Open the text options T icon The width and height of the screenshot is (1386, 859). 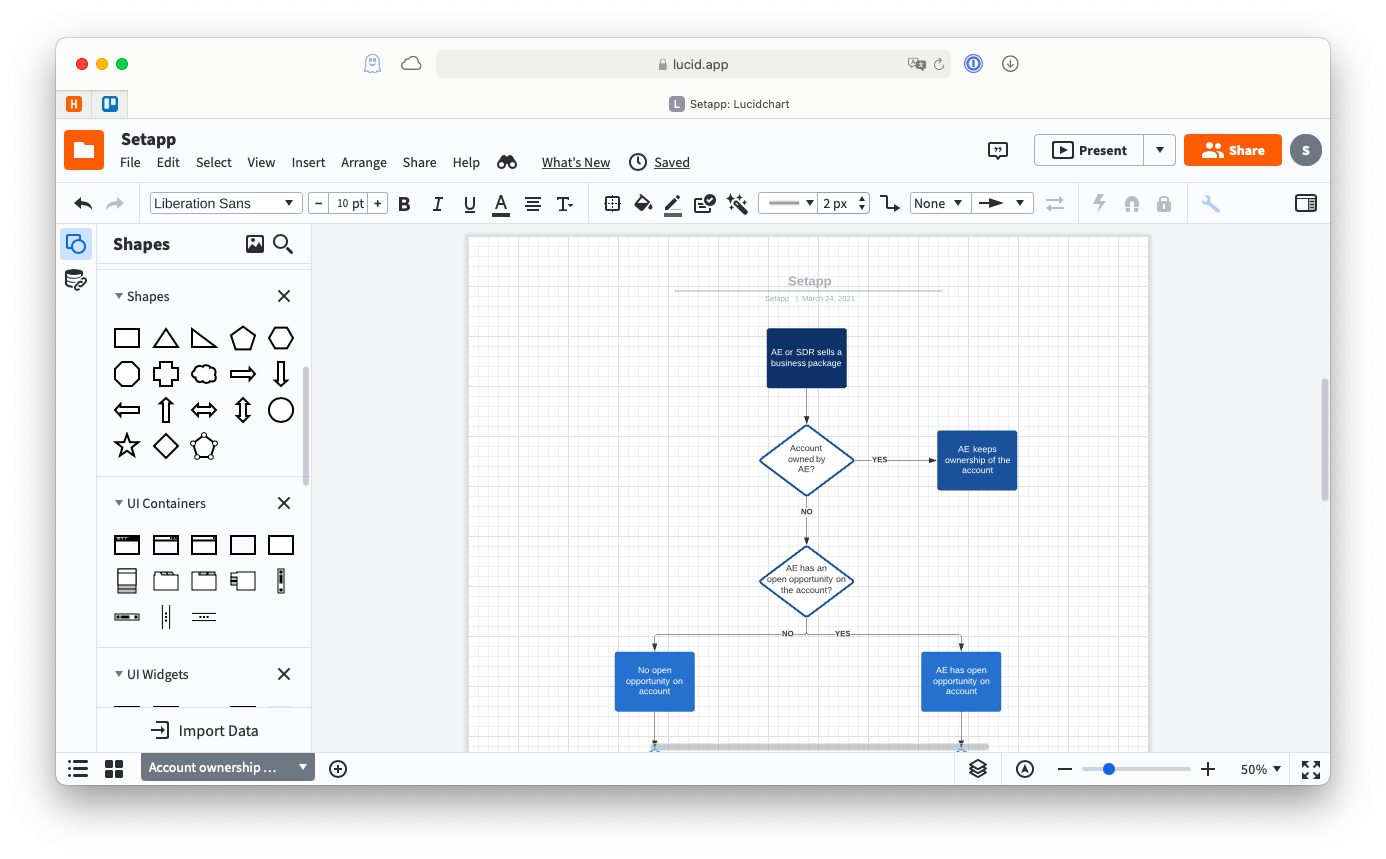[565, 204]
